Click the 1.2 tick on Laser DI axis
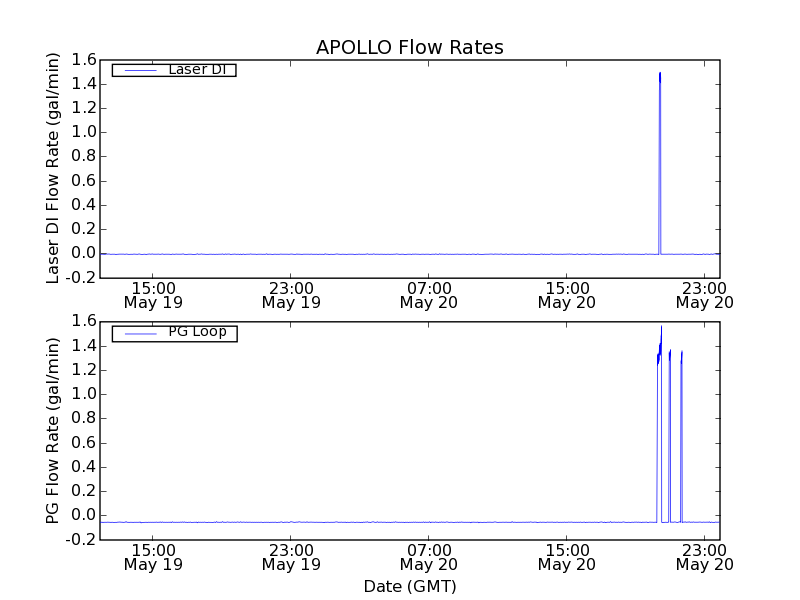800x600 pixels. [84, 108]
